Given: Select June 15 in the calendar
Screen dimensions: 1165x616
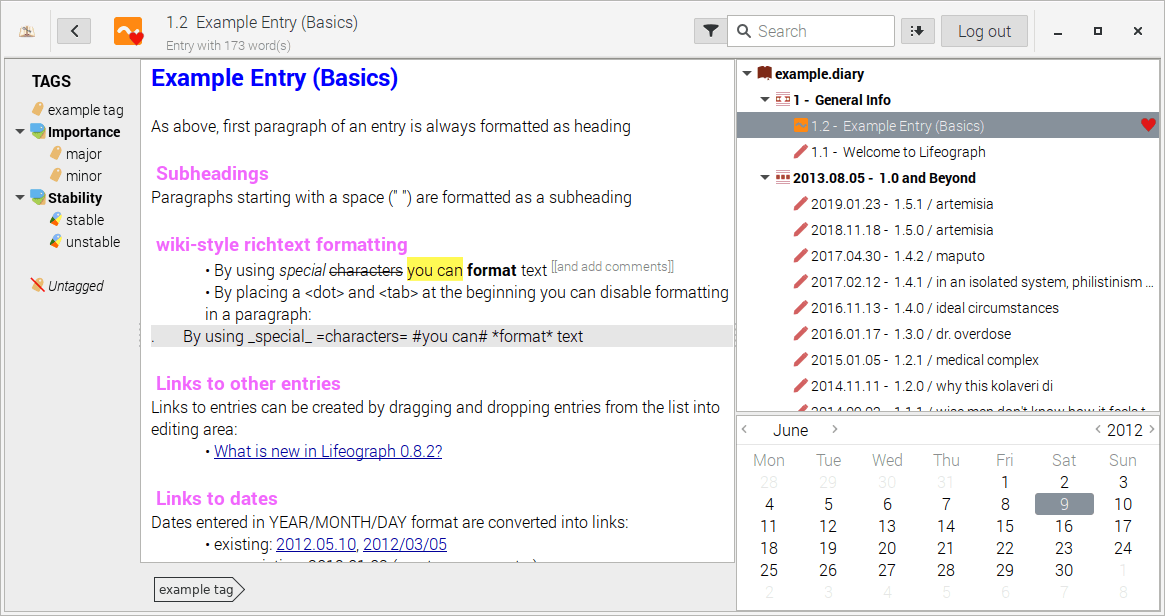Looking at the screenshot, I should [1005, 526].
